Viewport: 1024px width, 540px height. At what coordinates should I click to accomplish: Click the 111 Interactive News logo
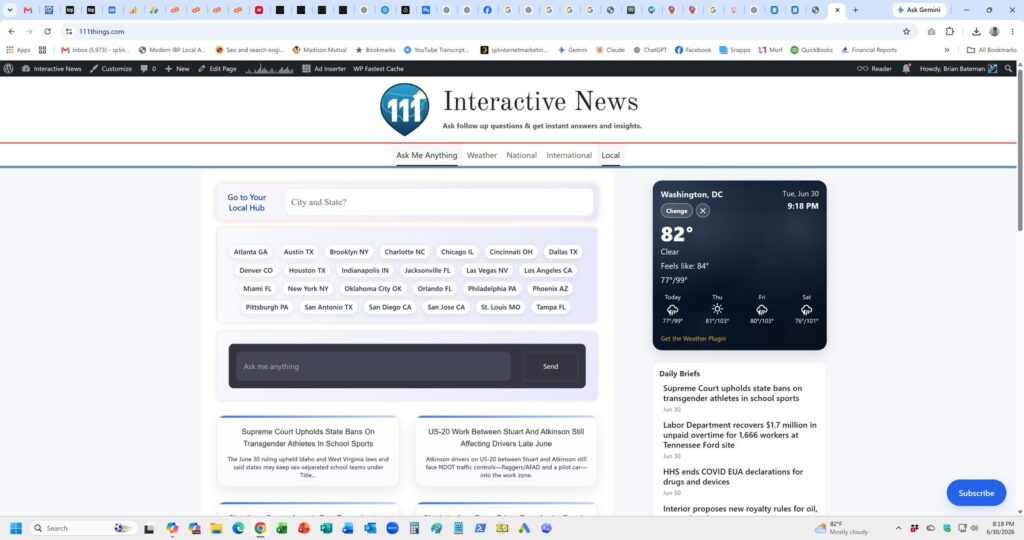click(405, 109)
